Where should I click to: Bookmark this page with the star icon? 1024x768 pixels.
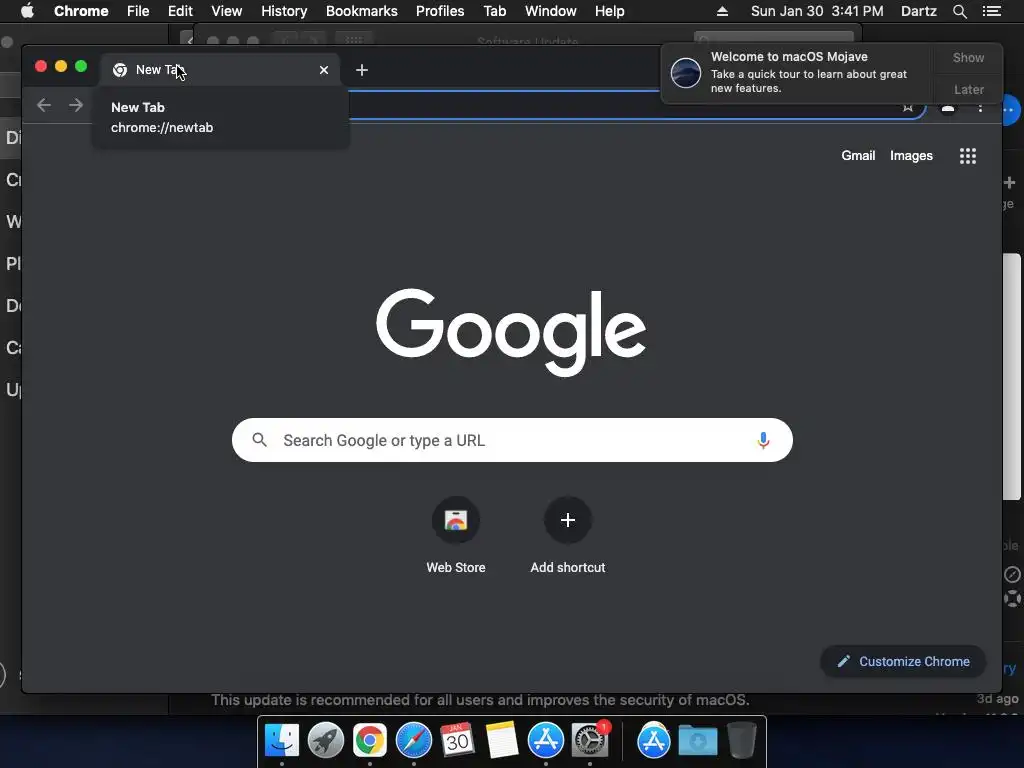(x=907, y=107)
